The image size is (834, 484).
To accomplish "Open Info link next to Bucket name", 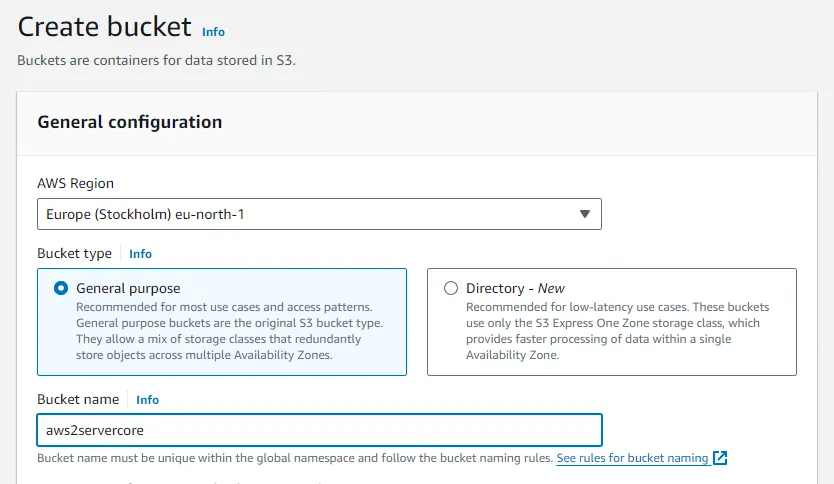I will 147,400.
